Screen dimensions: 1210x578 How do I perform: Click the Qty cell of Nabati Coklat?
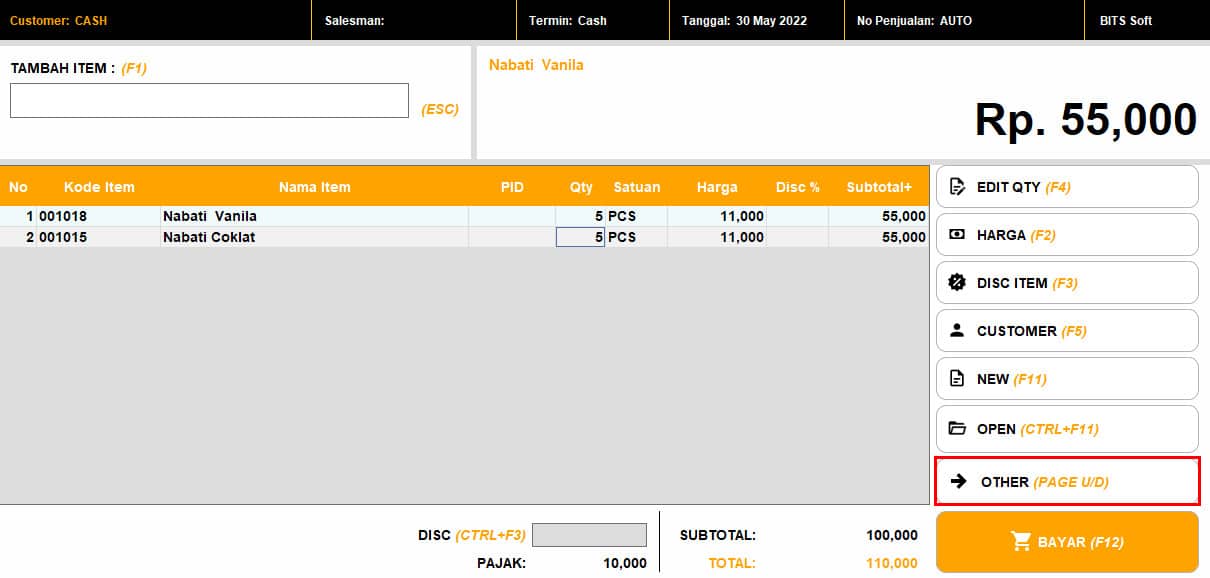point(580,237)
